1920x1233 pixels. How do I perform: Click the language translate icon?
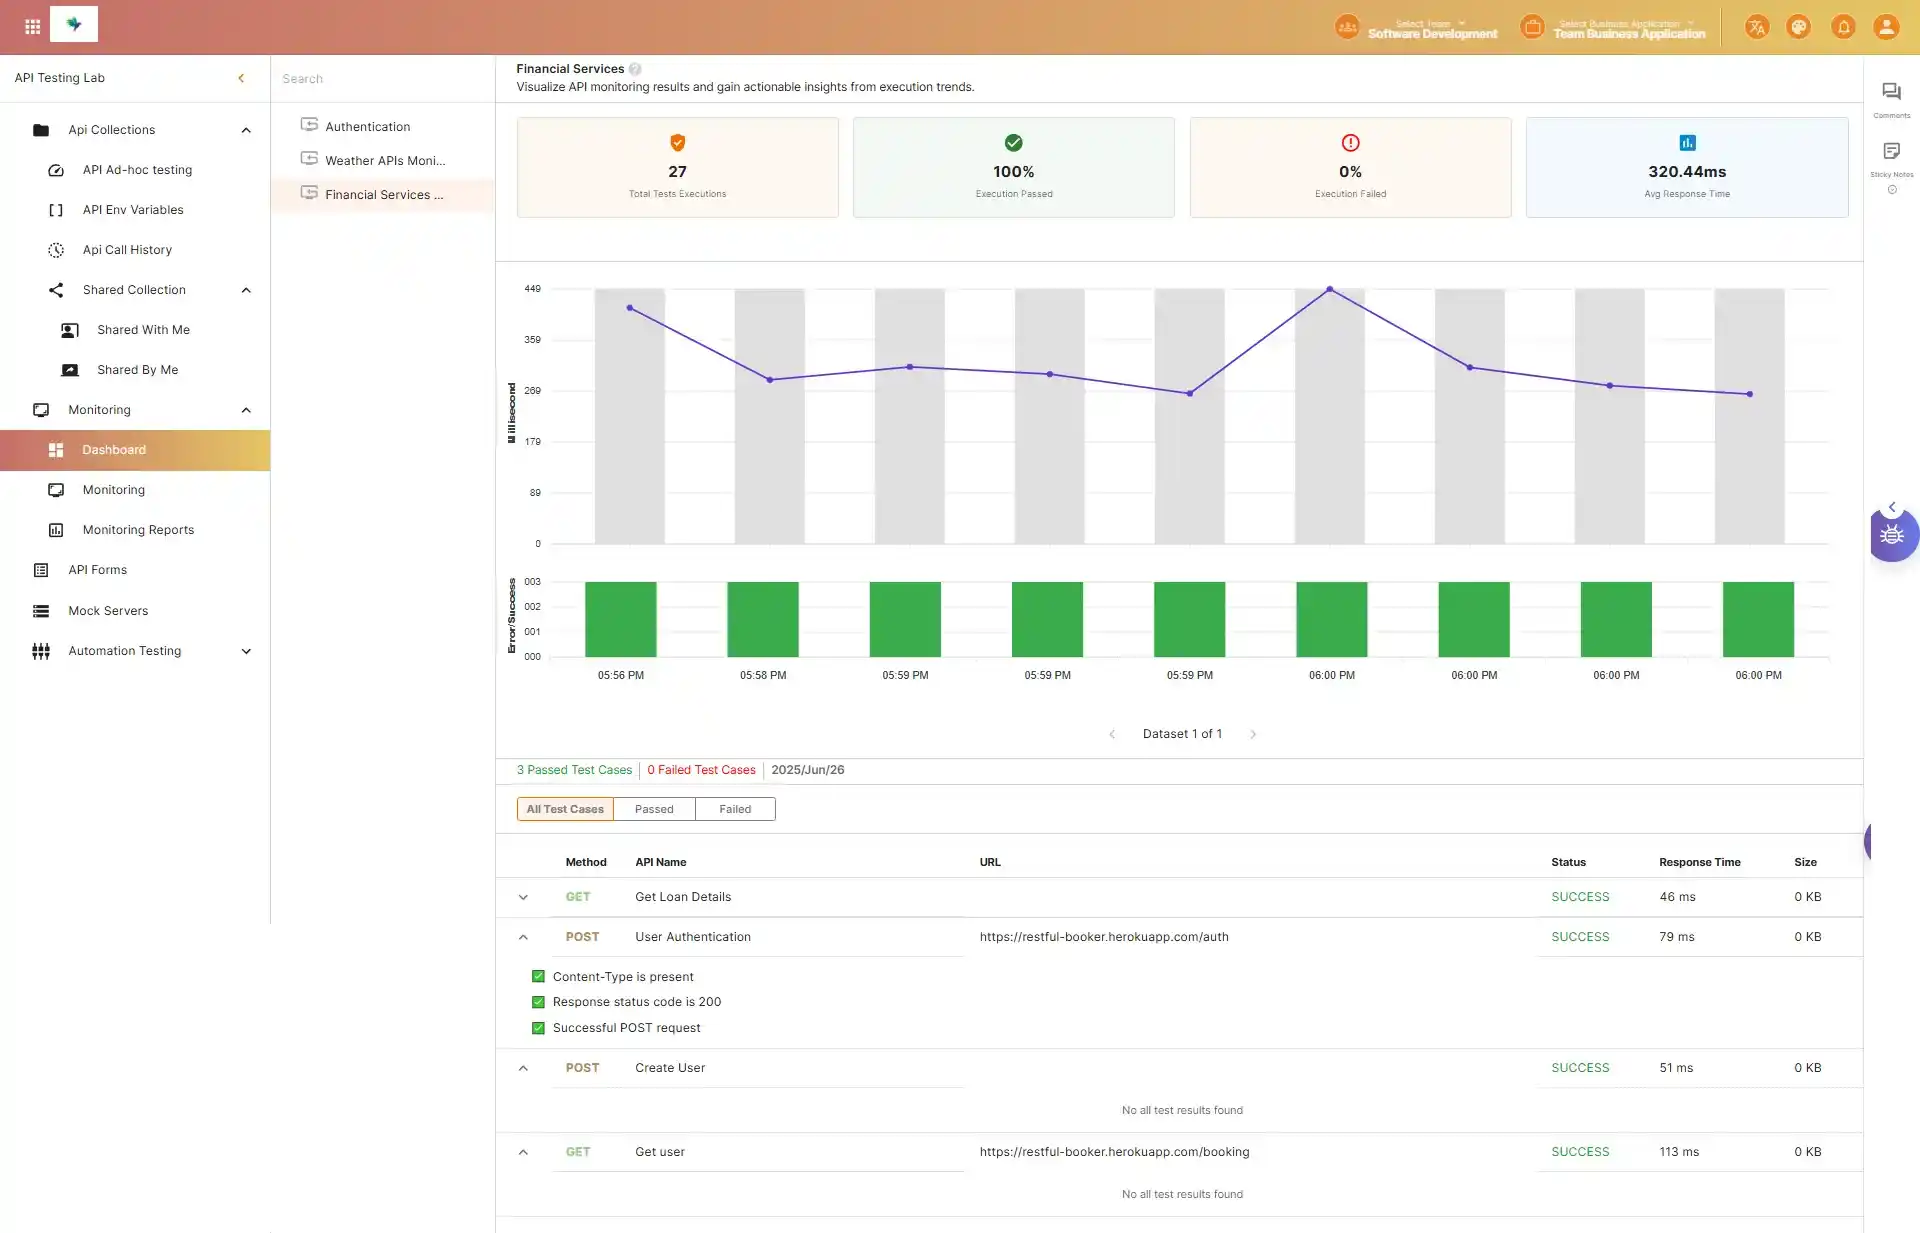point(1757,27)
